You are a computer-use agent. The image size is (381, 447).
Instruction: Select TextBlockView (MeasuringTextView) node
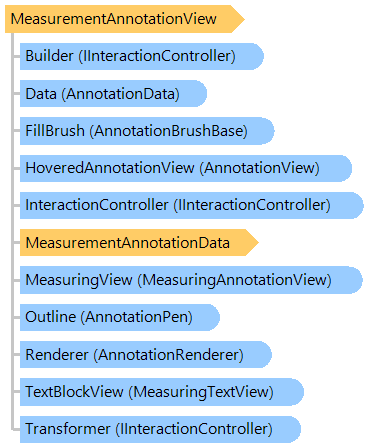coord(162,392)
